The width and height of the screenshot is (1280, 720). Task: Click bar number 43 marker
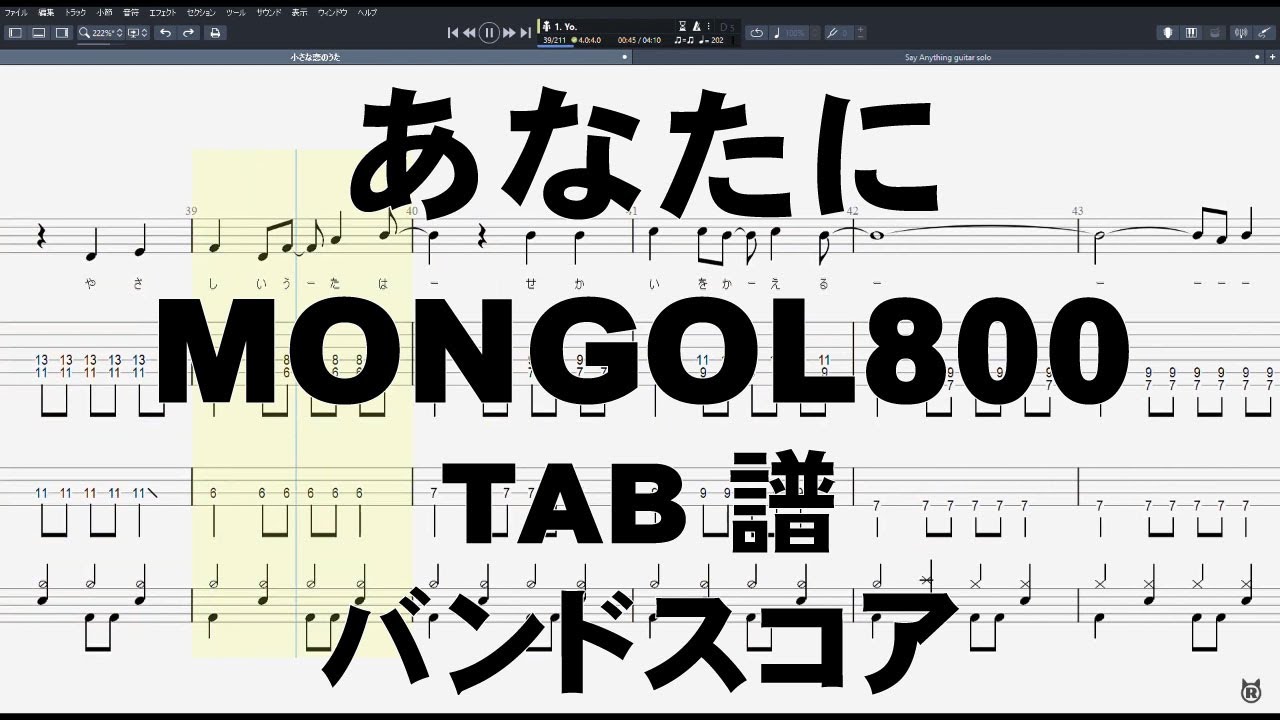tap(1077, 211)
